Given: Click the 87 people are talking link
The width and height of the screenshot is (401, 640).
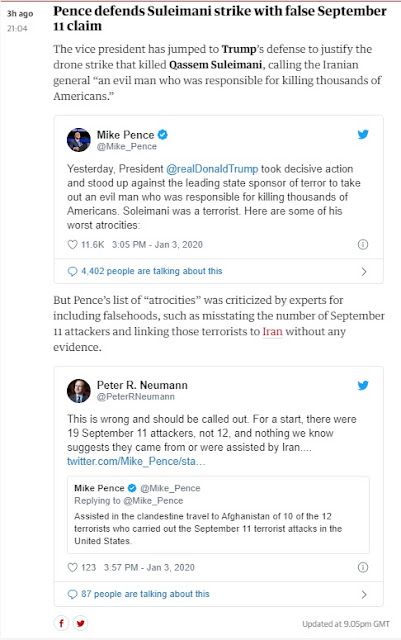Looking at the screenshot, I should pyautogui.click(x=145, y=594).
